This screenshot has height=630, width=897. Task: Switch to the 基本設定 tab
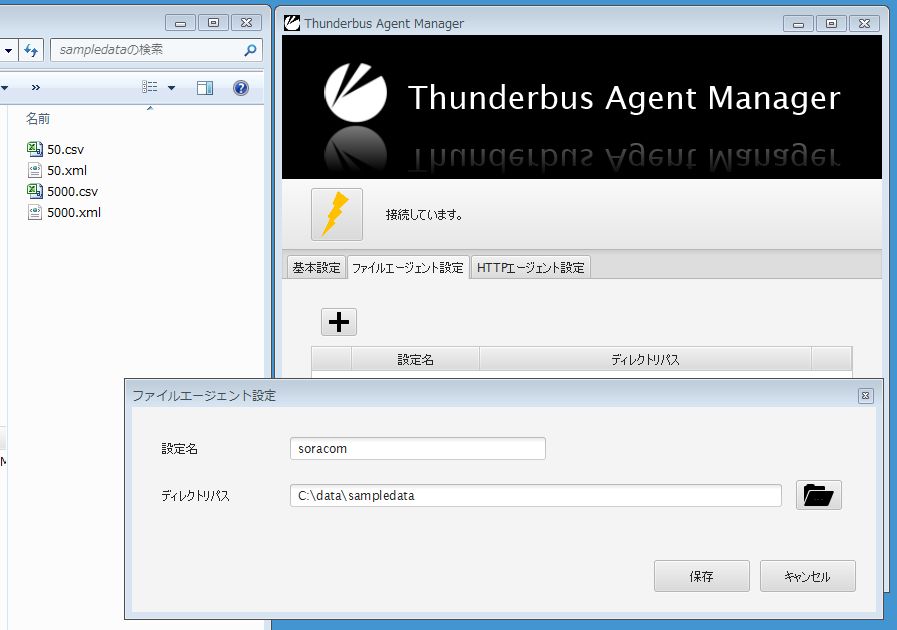pos(316,268)
